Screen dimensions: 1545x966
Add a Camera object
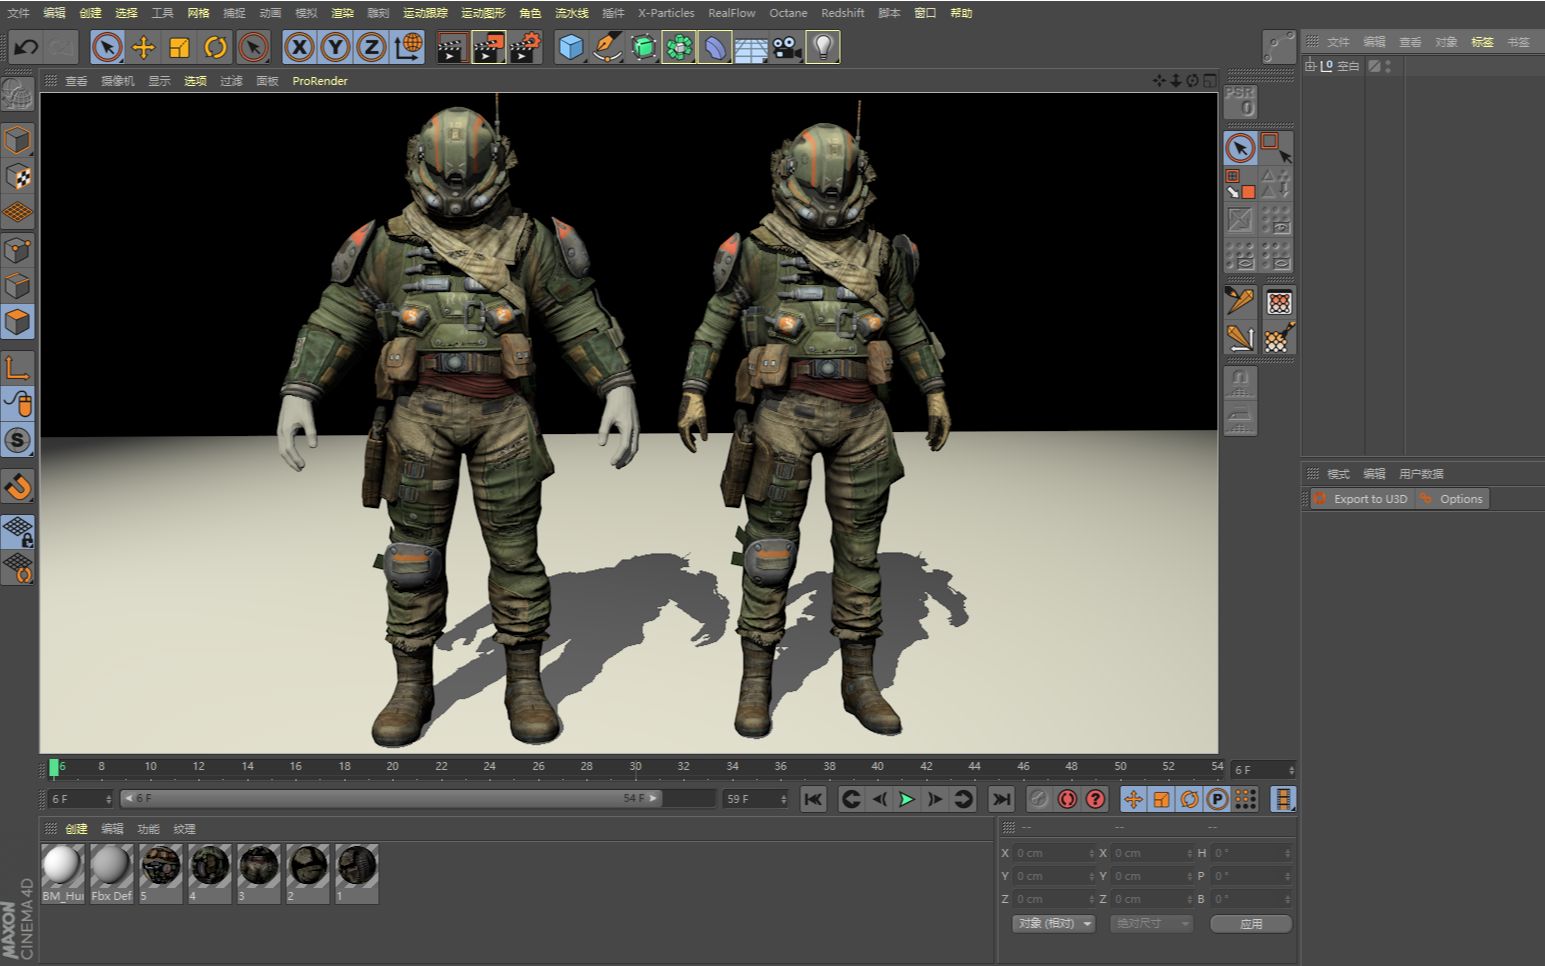coord(787,47)
